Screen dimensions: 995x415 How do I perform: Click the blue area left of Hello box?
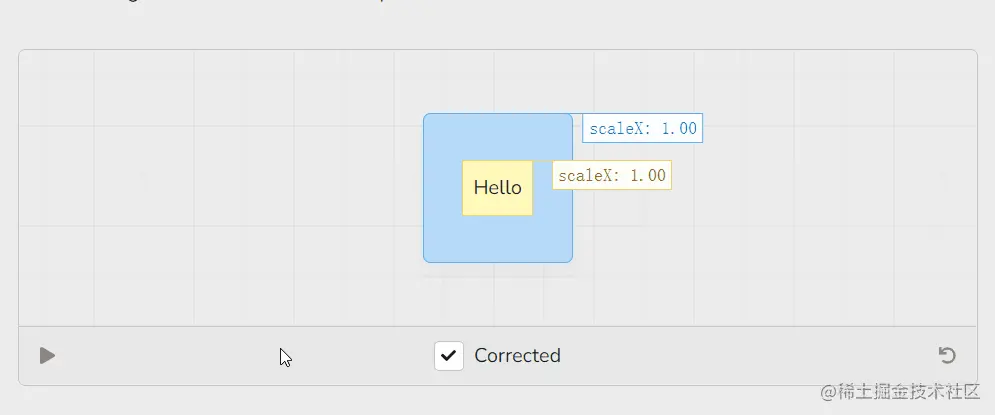443,188
